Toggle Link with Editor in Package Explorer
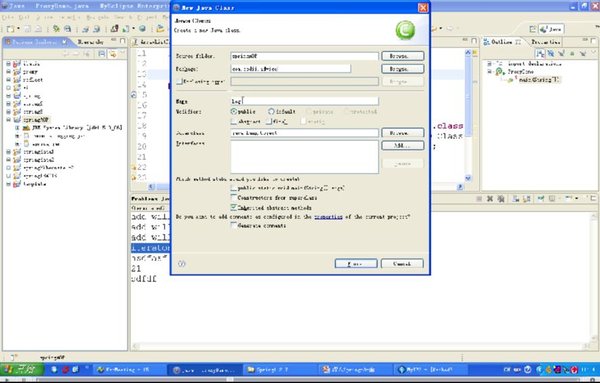600x383 pixels. coord(112,54)
